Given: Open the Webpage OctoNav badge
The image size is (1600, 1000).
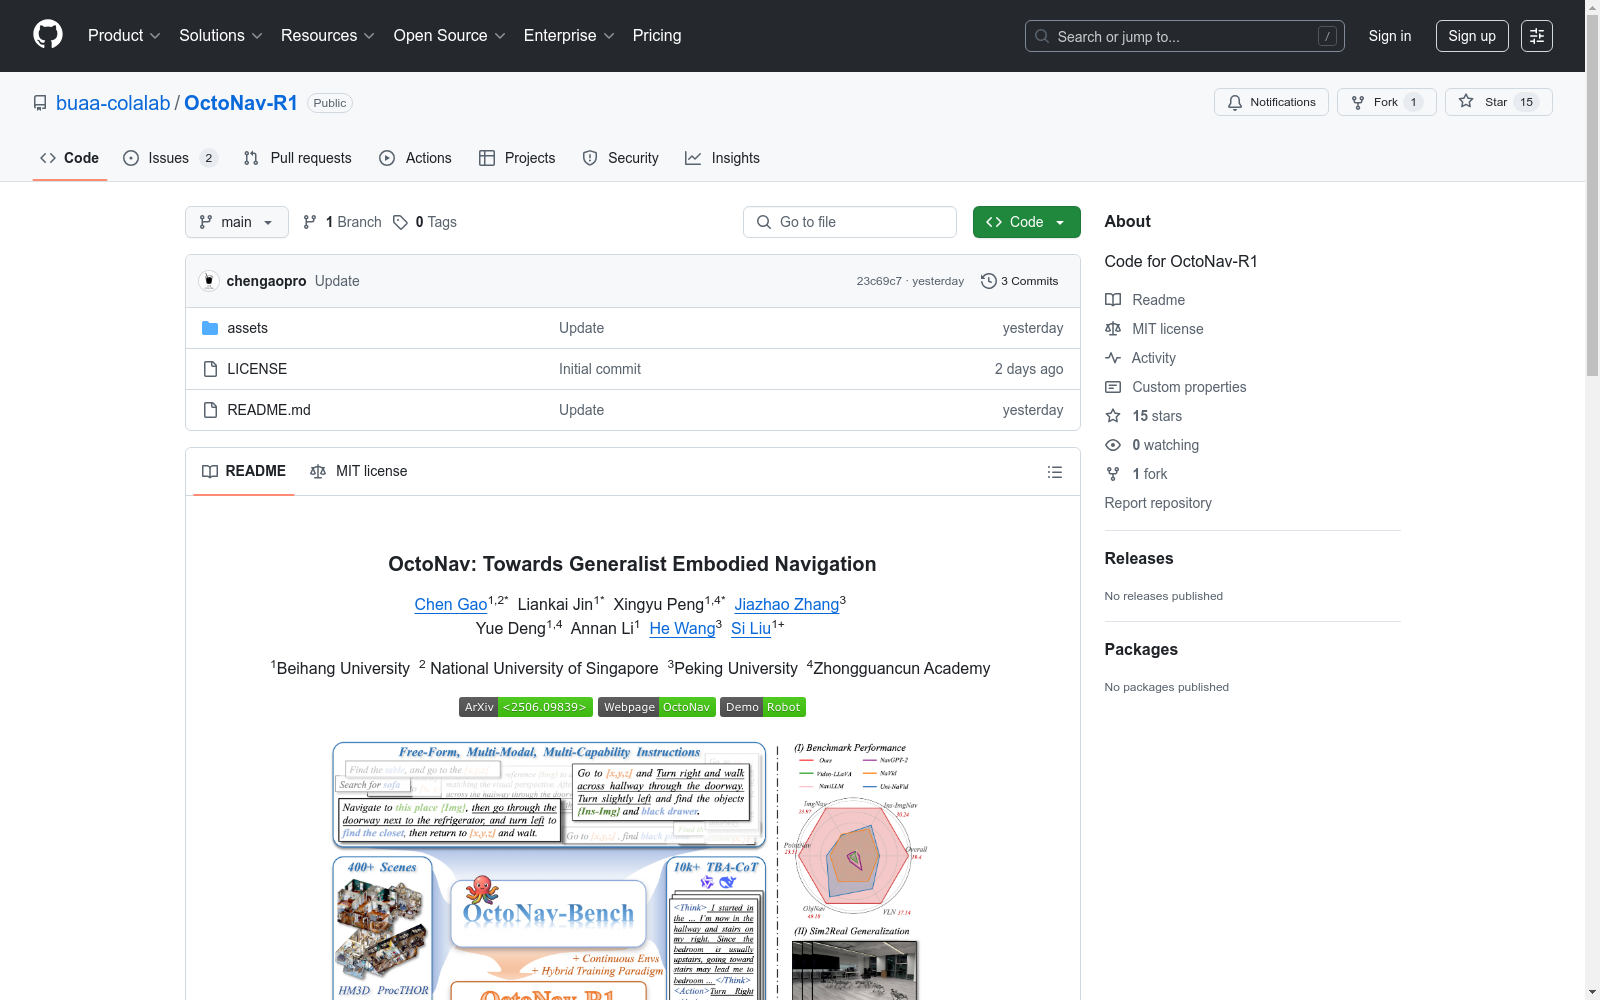Looking at the screenshot, I should pyautogui.click(x=657, y=707).
